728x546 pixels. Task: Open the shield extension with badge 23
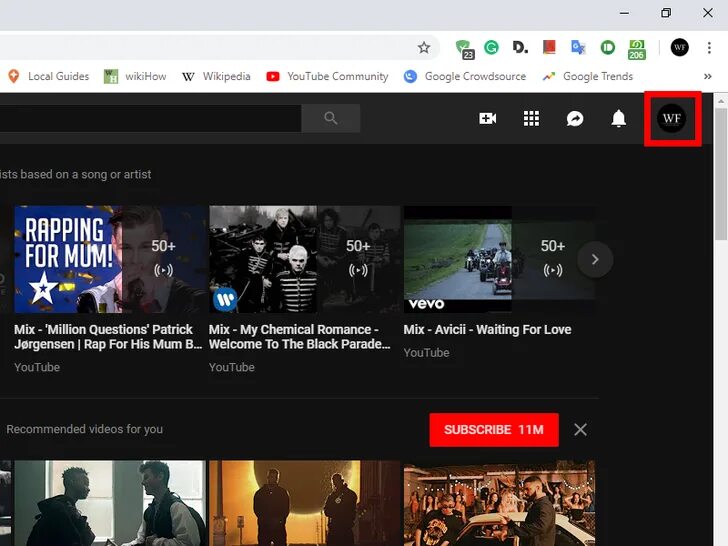pos(465,49)
